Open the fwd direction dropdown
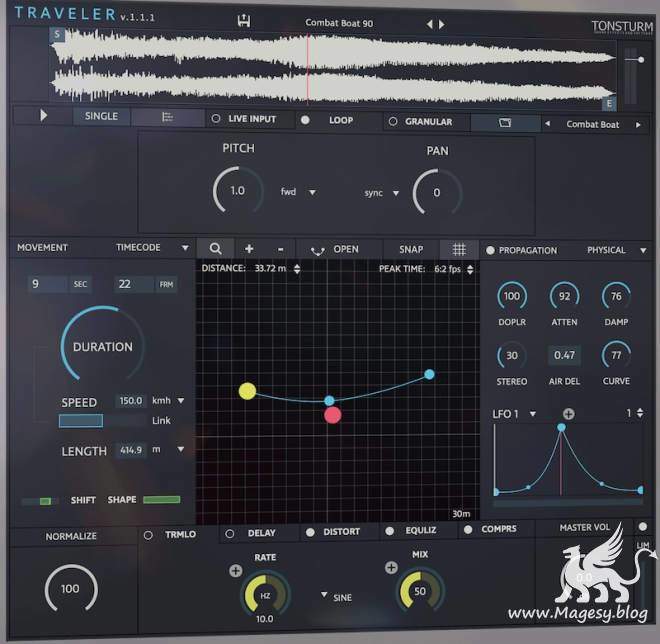 (x=312, y=192)
